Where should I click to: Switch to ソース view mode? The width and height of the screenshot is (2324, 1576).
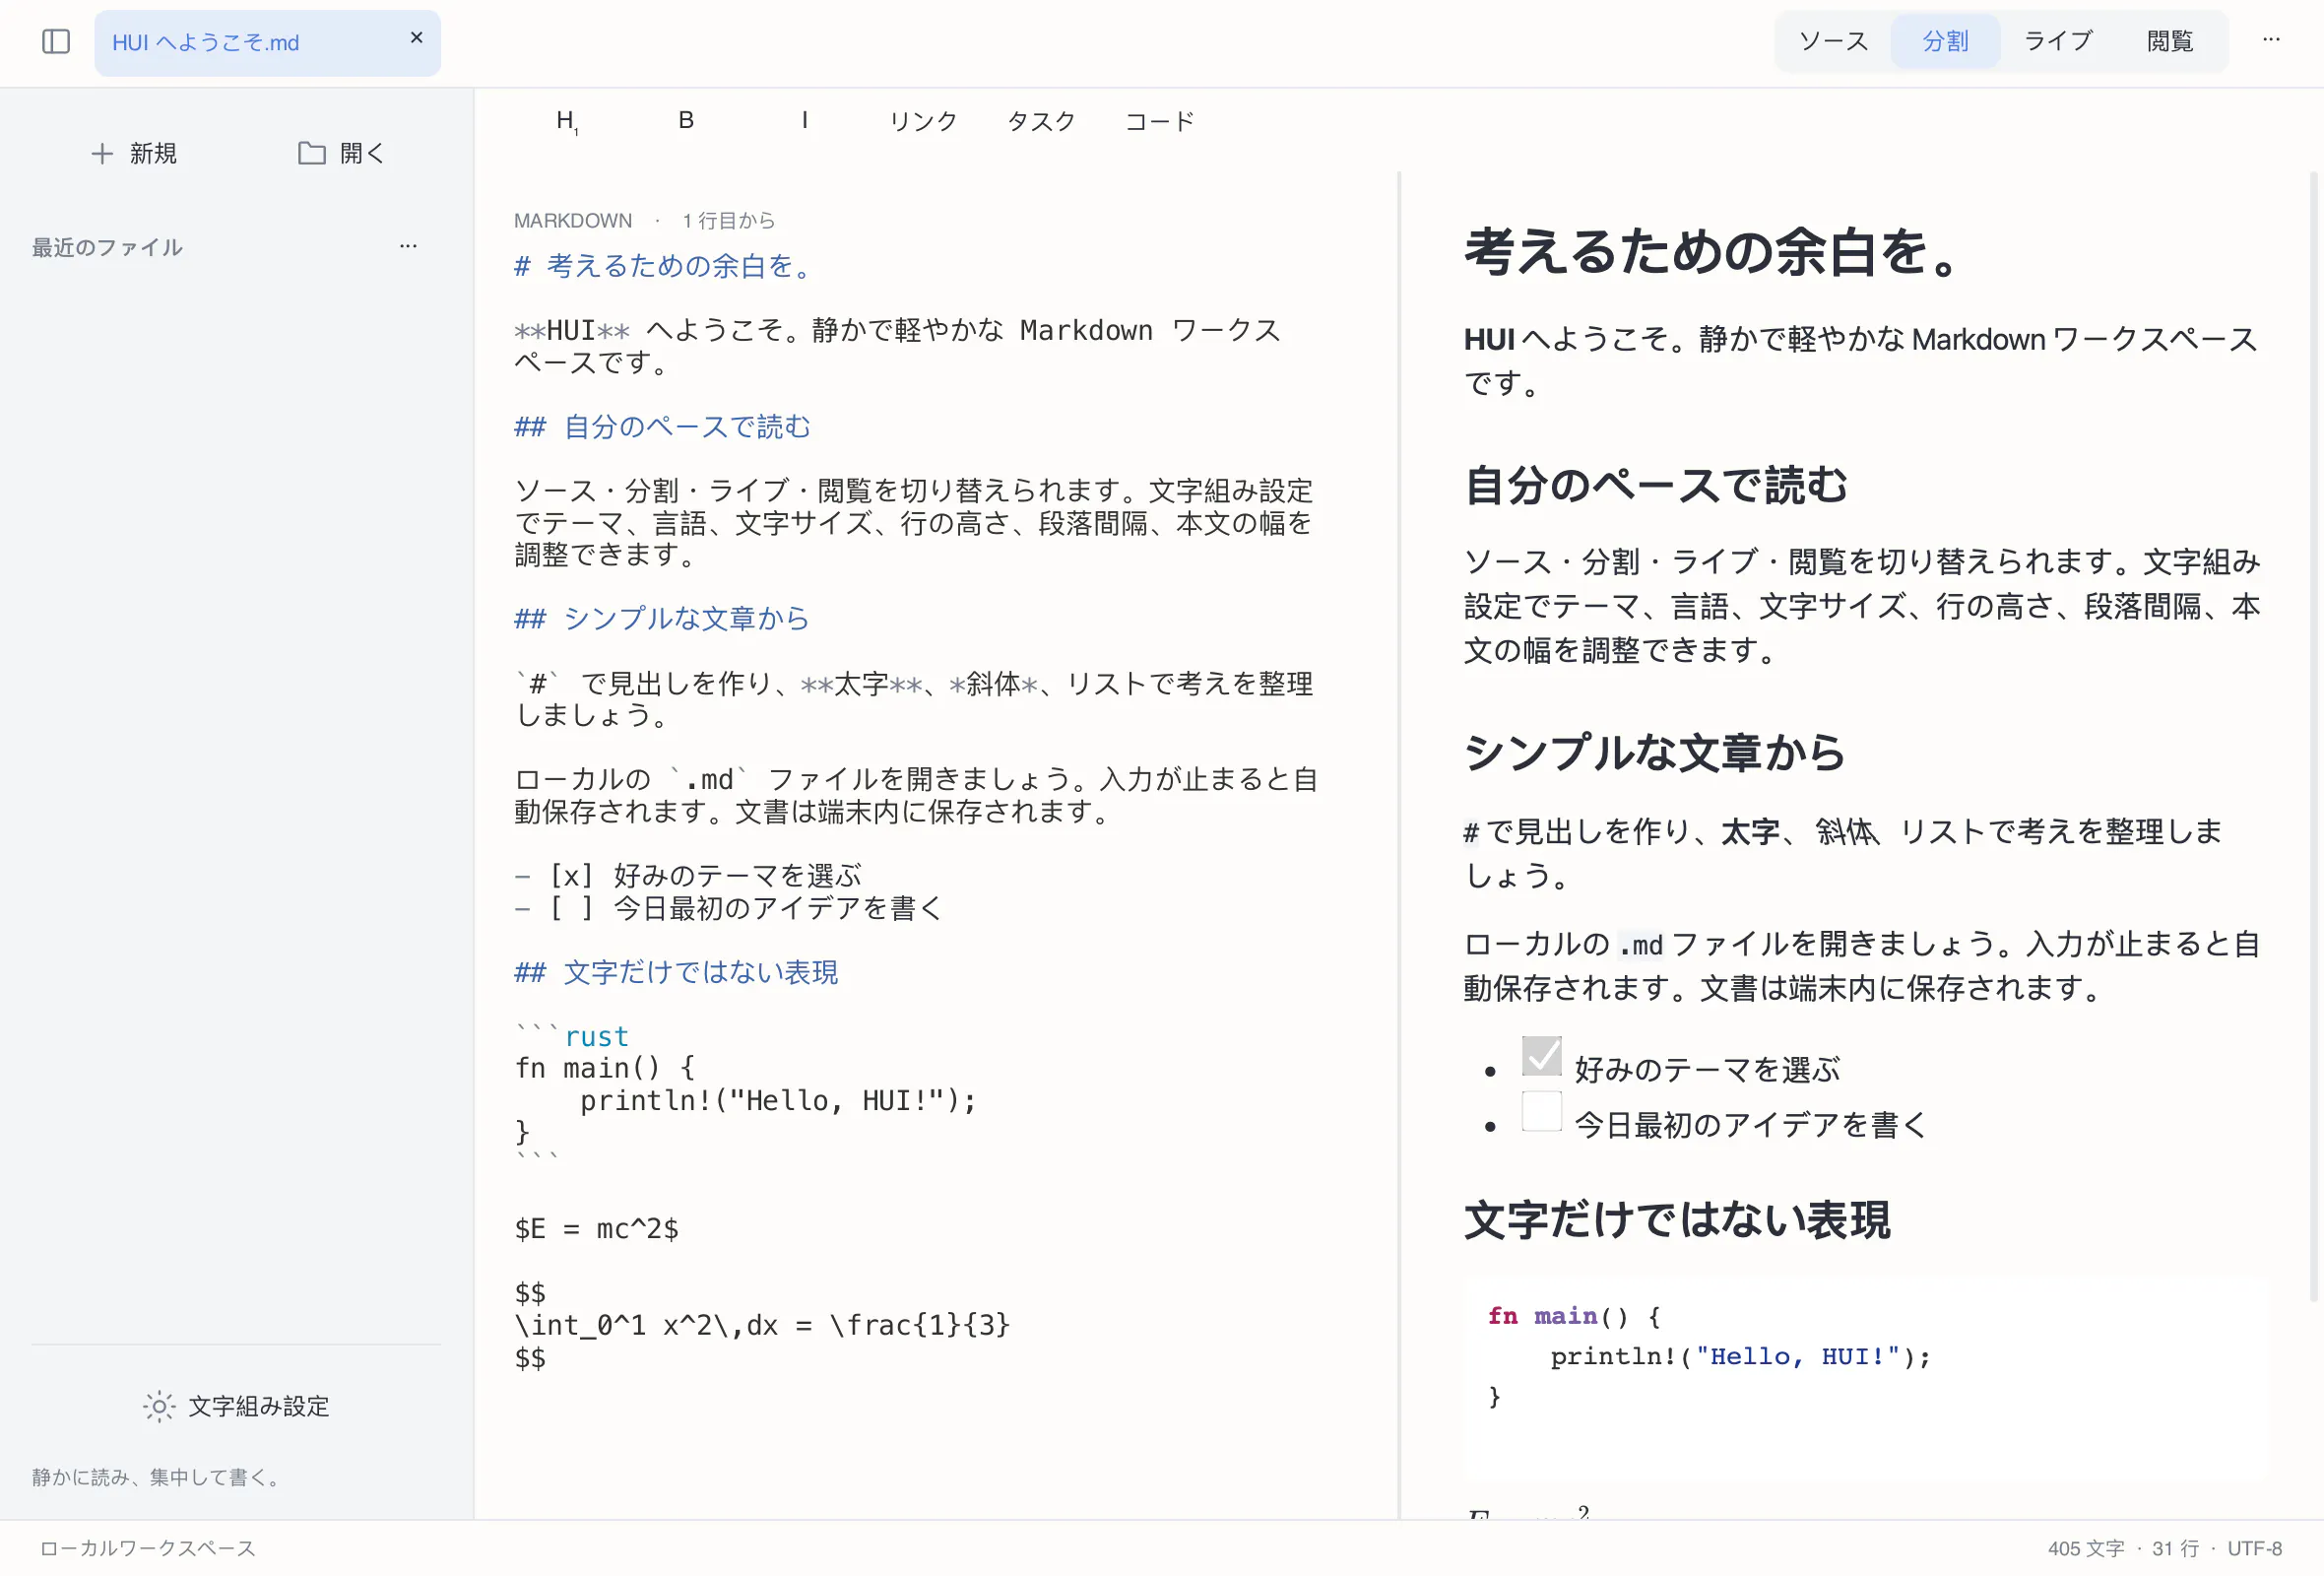[x=1833, y=41]
